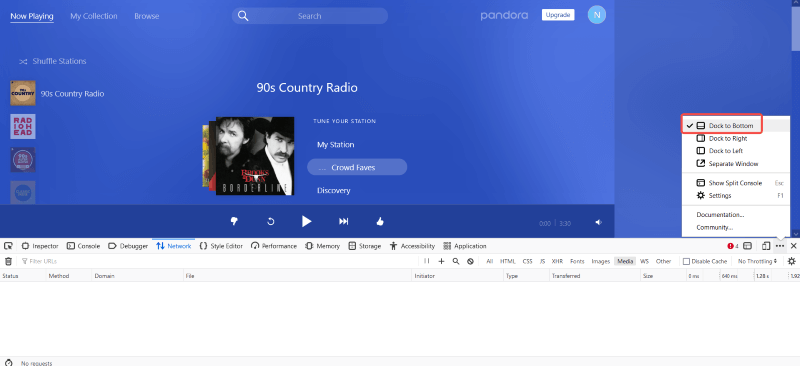Switch to the Debugger tab
This screenshot has width=800, height=366.
point(128,246)
